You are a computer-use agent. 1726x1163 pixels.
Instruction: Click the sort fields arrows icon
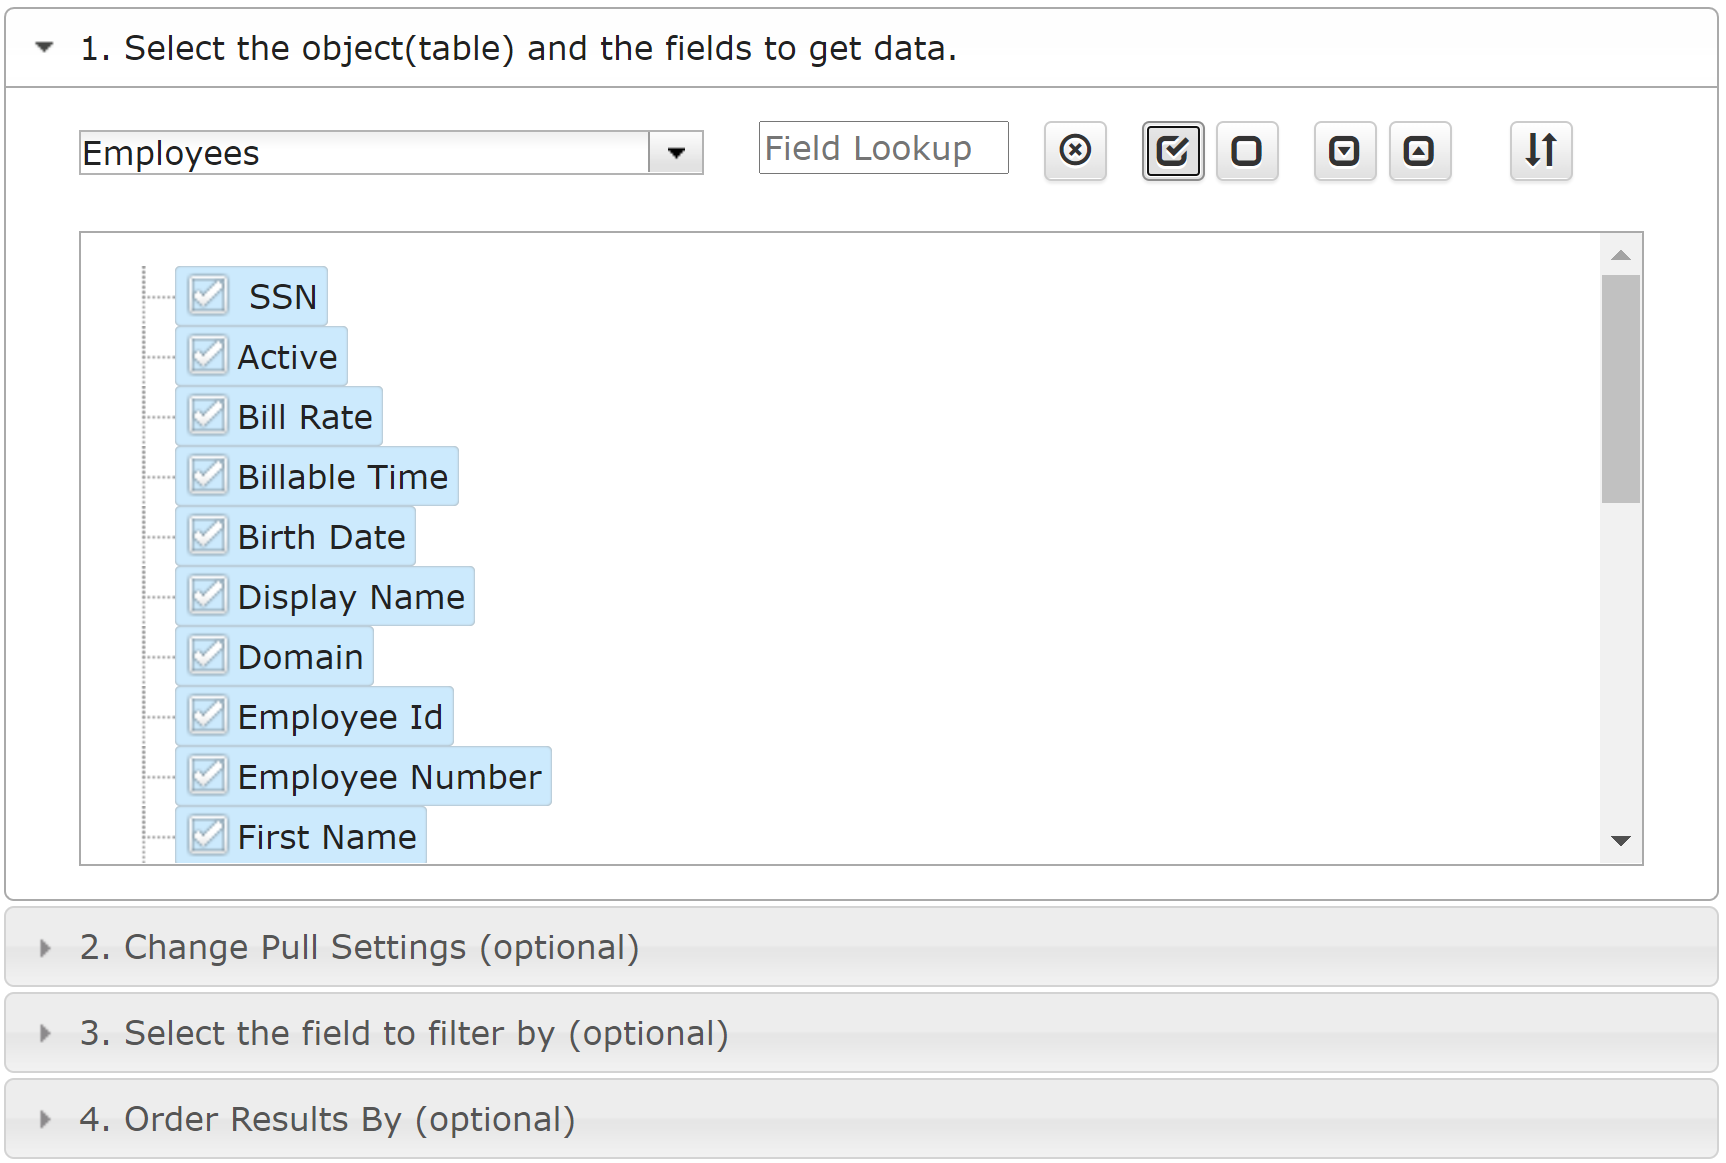coord(1541,151)
